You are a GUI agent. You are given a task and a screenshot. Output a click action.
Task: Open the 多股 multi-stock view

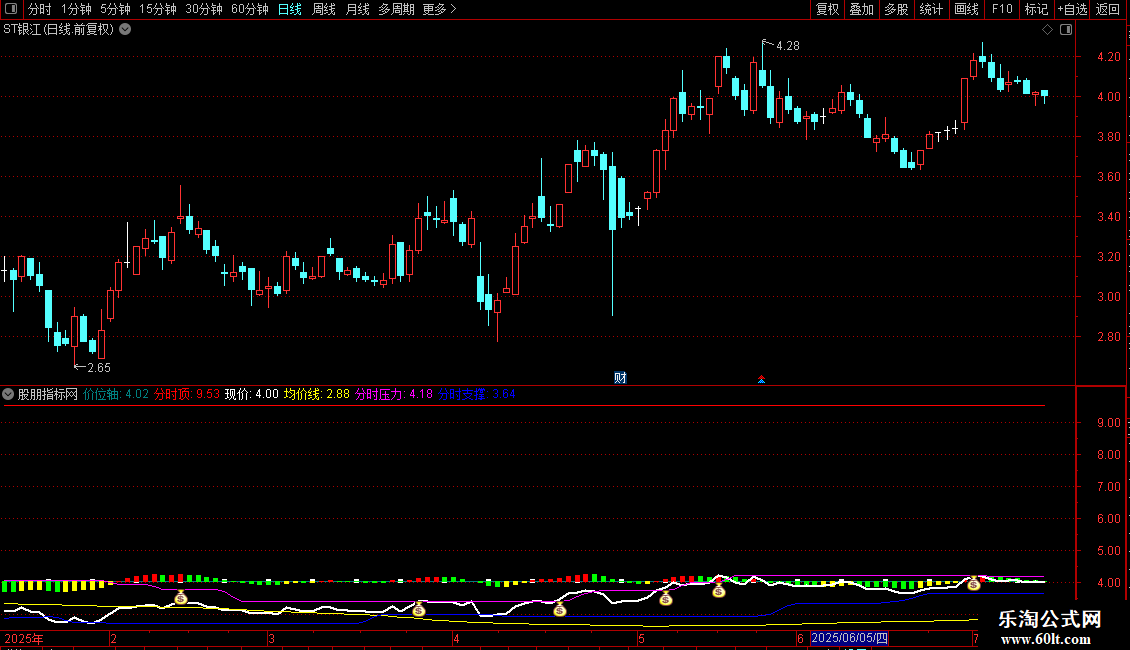896,9
